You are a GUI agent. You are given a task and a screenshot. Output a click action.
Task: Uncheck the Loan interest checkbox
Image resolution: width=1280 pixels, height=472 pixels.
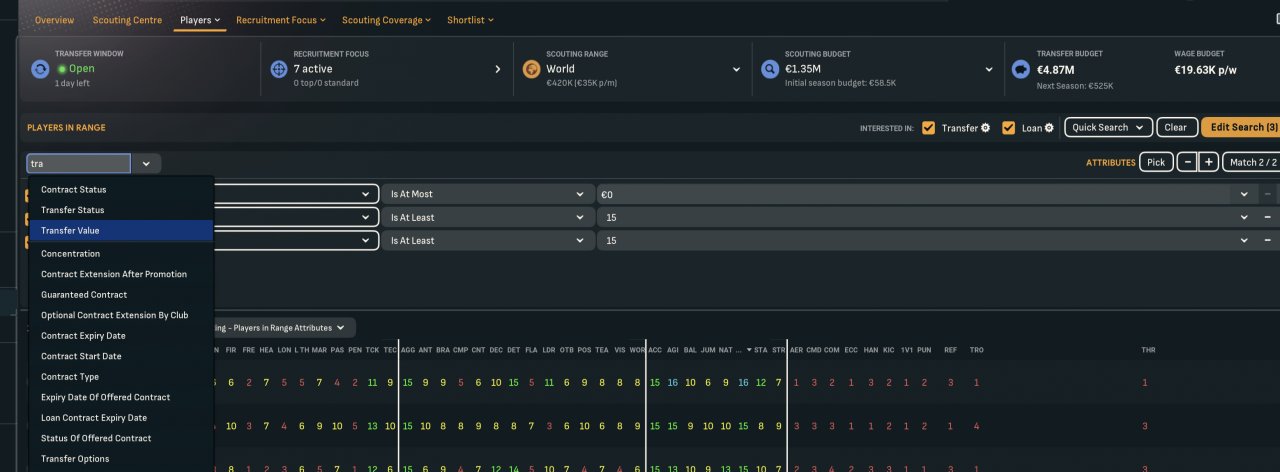tap(1008, 128)
